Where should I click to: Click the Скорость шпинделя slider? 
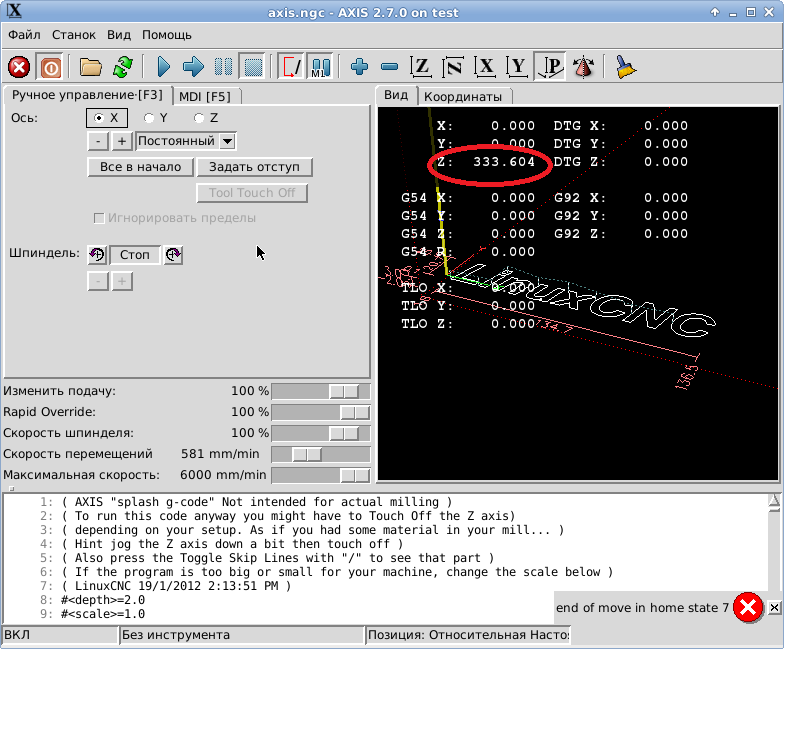tap(321, 433)
